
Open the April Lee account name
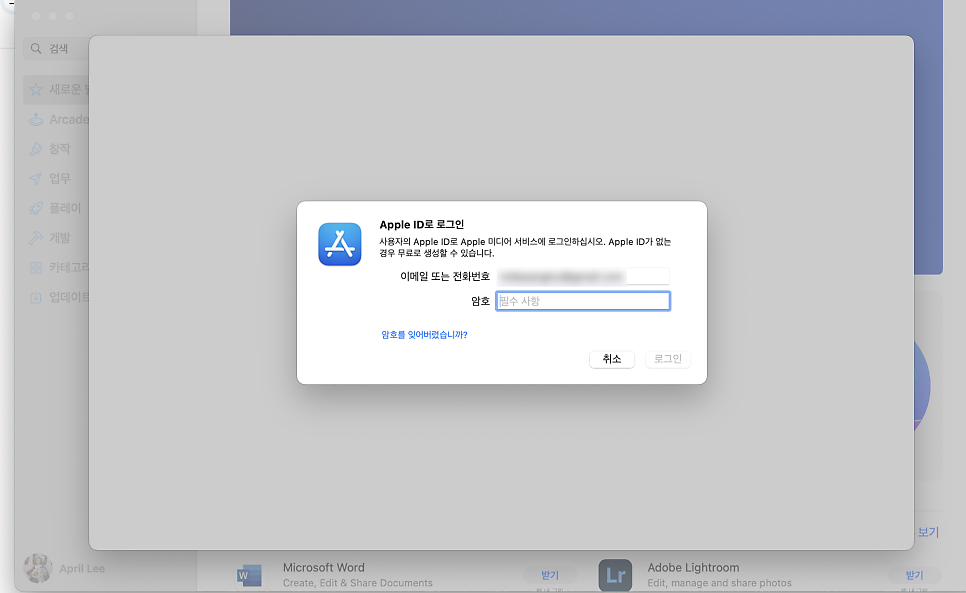click(82, 568)
